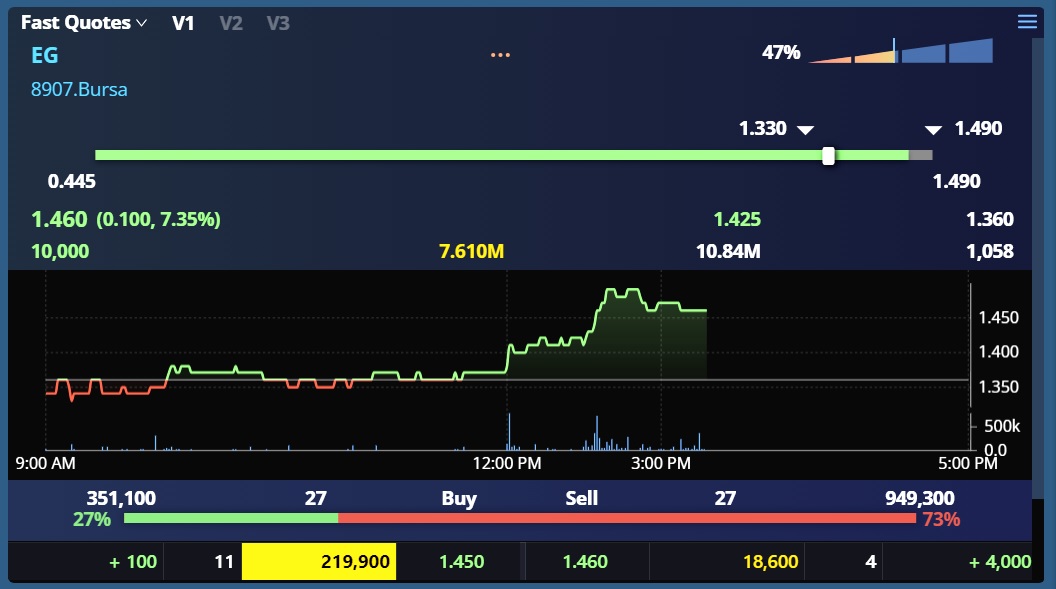This screenshot has width=1056, height=589.
Task: Click the green current price 1.460
Action: [58, 219]
